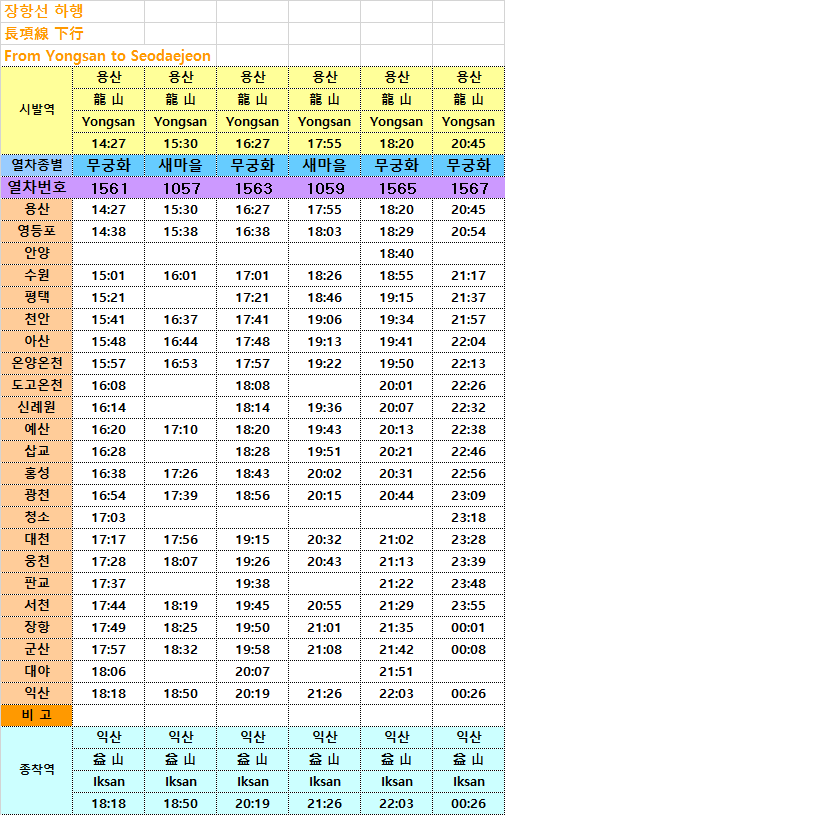Select the title cell '長項線 下行'
819x815 pixels.
click(73, 33)
